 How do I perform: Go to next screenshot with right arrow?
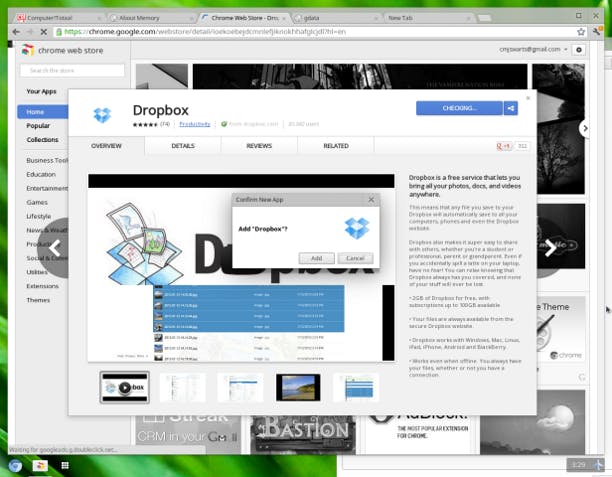550,248
